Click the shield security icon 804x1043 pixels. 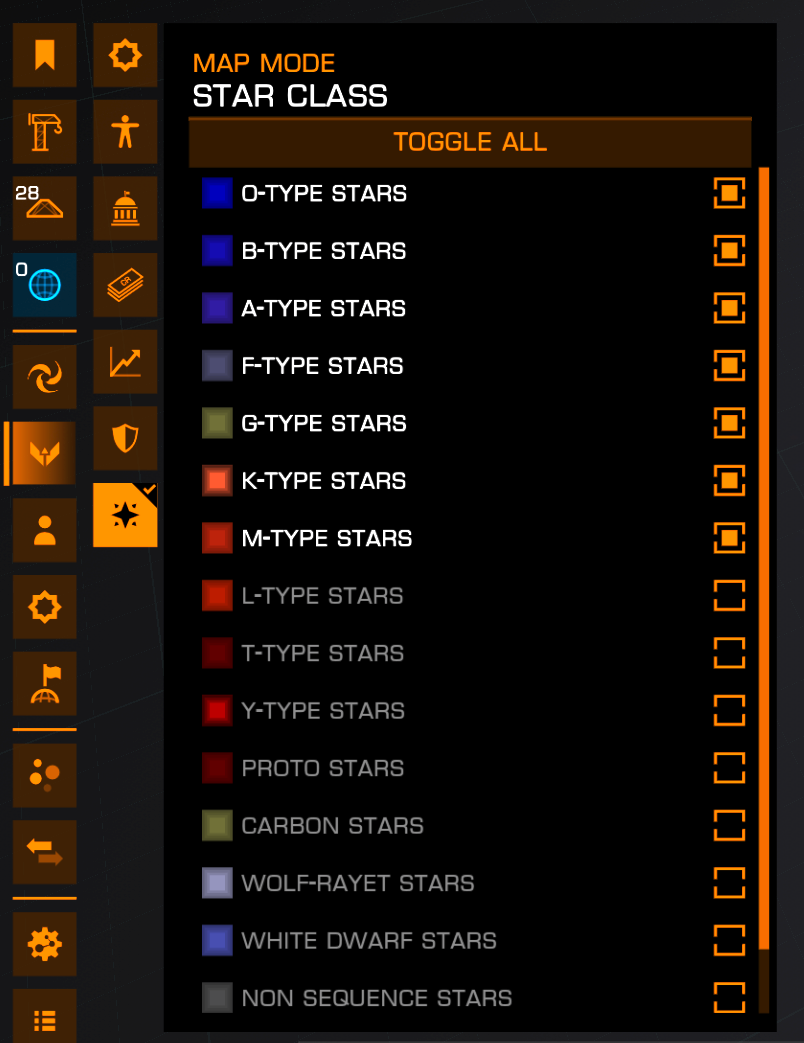coord(125,438)
